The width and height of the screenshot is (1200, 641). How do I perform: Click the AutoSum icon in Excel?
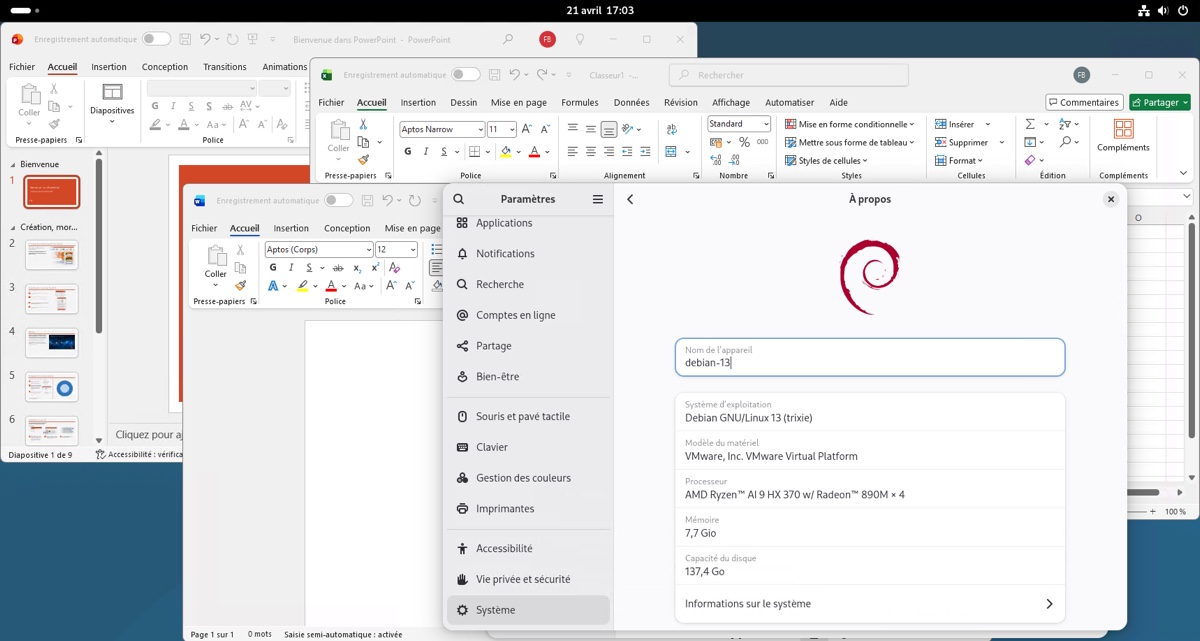click(x=1030, y=124)
